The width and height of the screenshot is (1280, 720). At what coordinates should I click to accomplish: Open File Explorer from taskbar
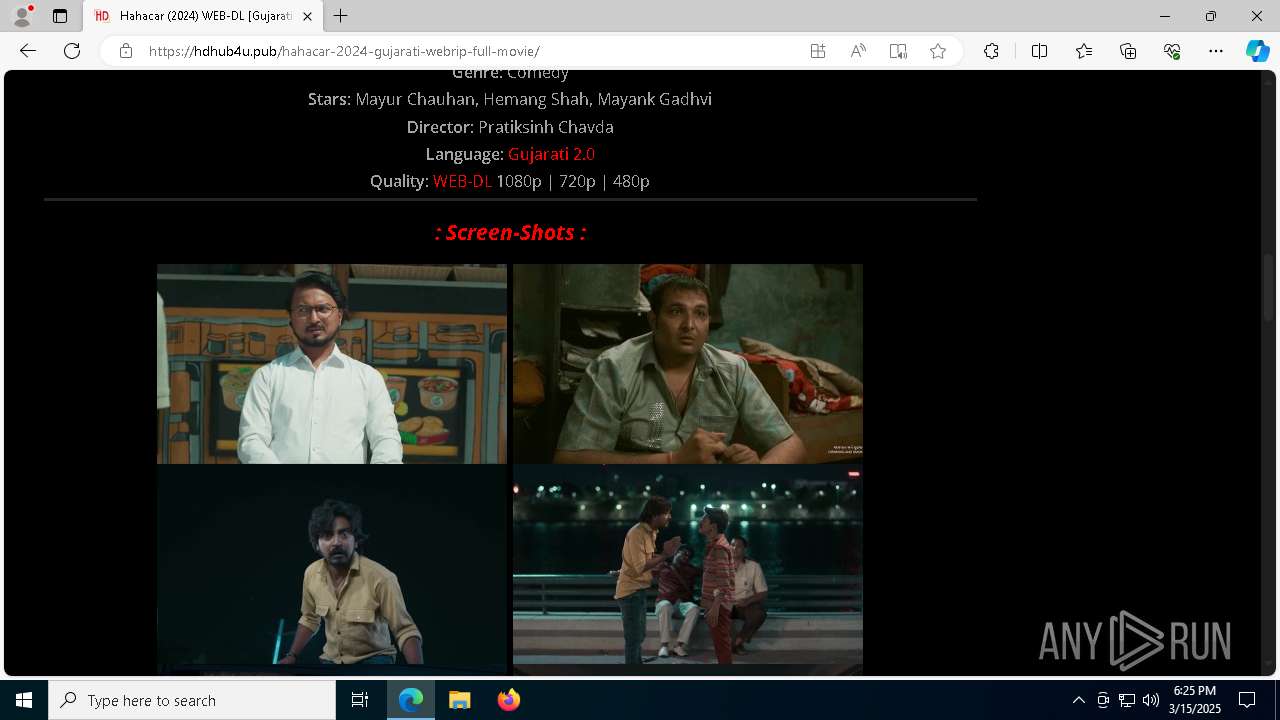(460, 700)
